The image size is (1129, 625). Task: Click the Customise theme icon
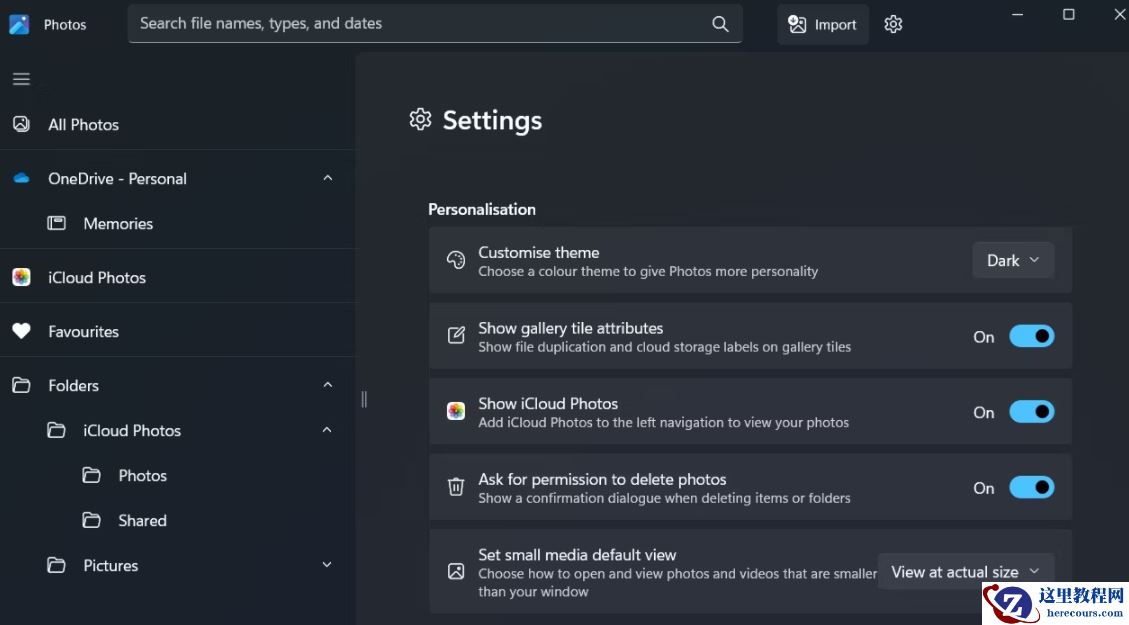point(455,260)
